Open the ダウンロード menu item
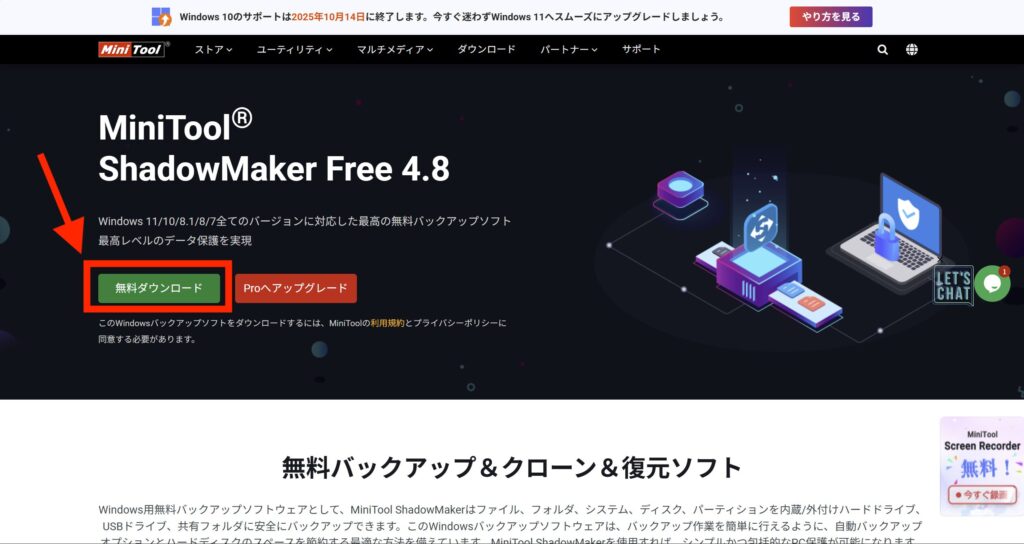The height and width of the screenshot is (544, 1024). pyautogui.click(x=486, y=50)
